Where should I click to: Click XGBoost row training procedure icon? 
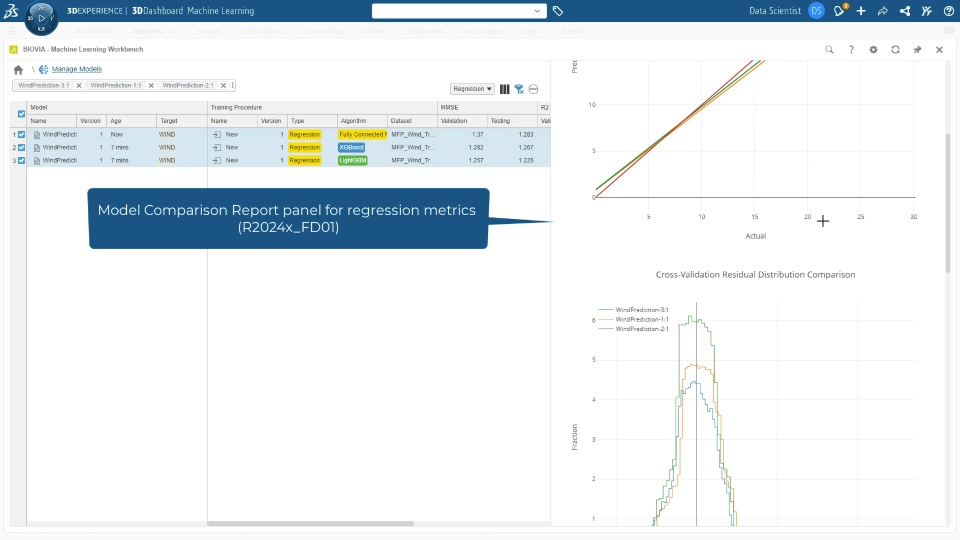click(x=217, y=148)
